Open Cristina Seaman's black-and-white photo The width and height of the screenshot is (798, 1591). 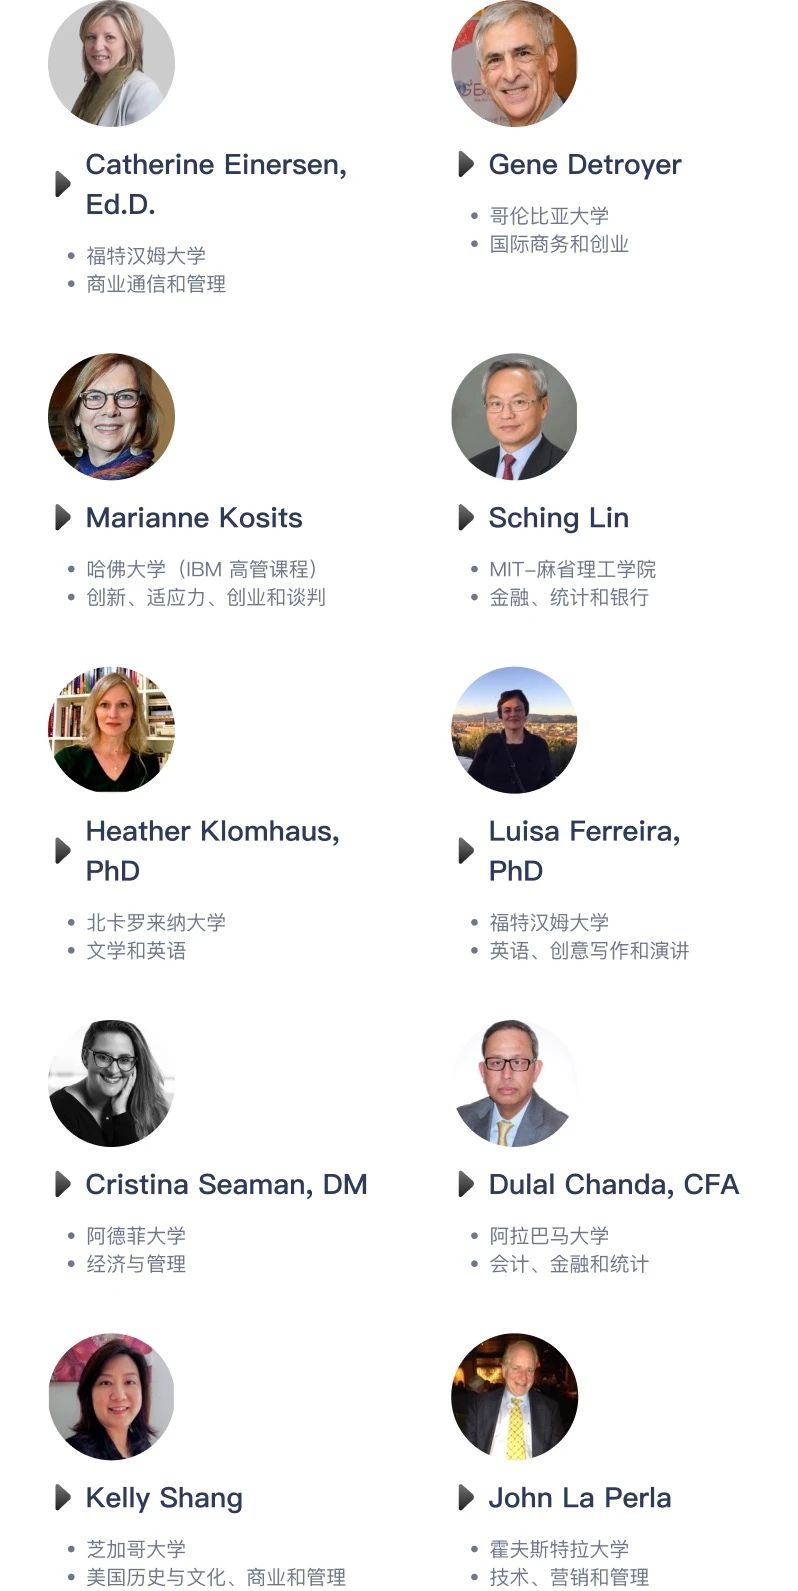tap(111, 1083)
